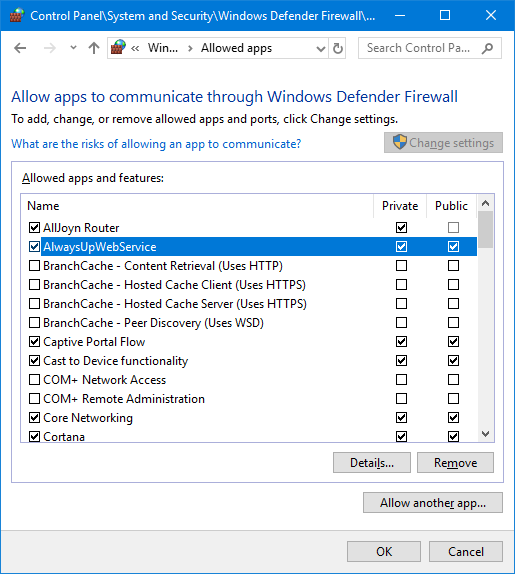Viewport: 515px width, 574px height.
Task: Enable COM+ Network Access Private checkbox
Action: (x=401, y=380)
